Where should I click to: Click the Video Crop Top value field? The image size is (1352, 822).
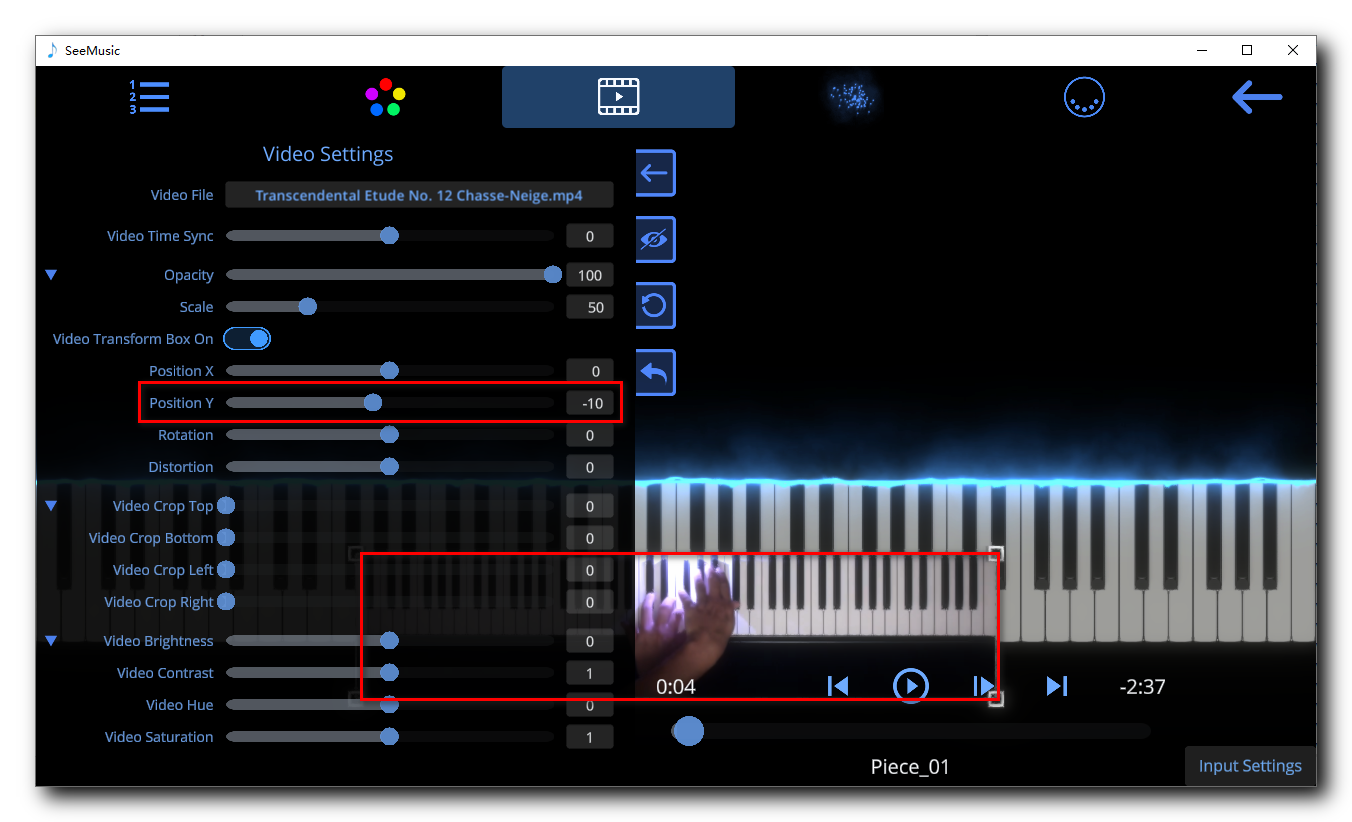[590, 506]
